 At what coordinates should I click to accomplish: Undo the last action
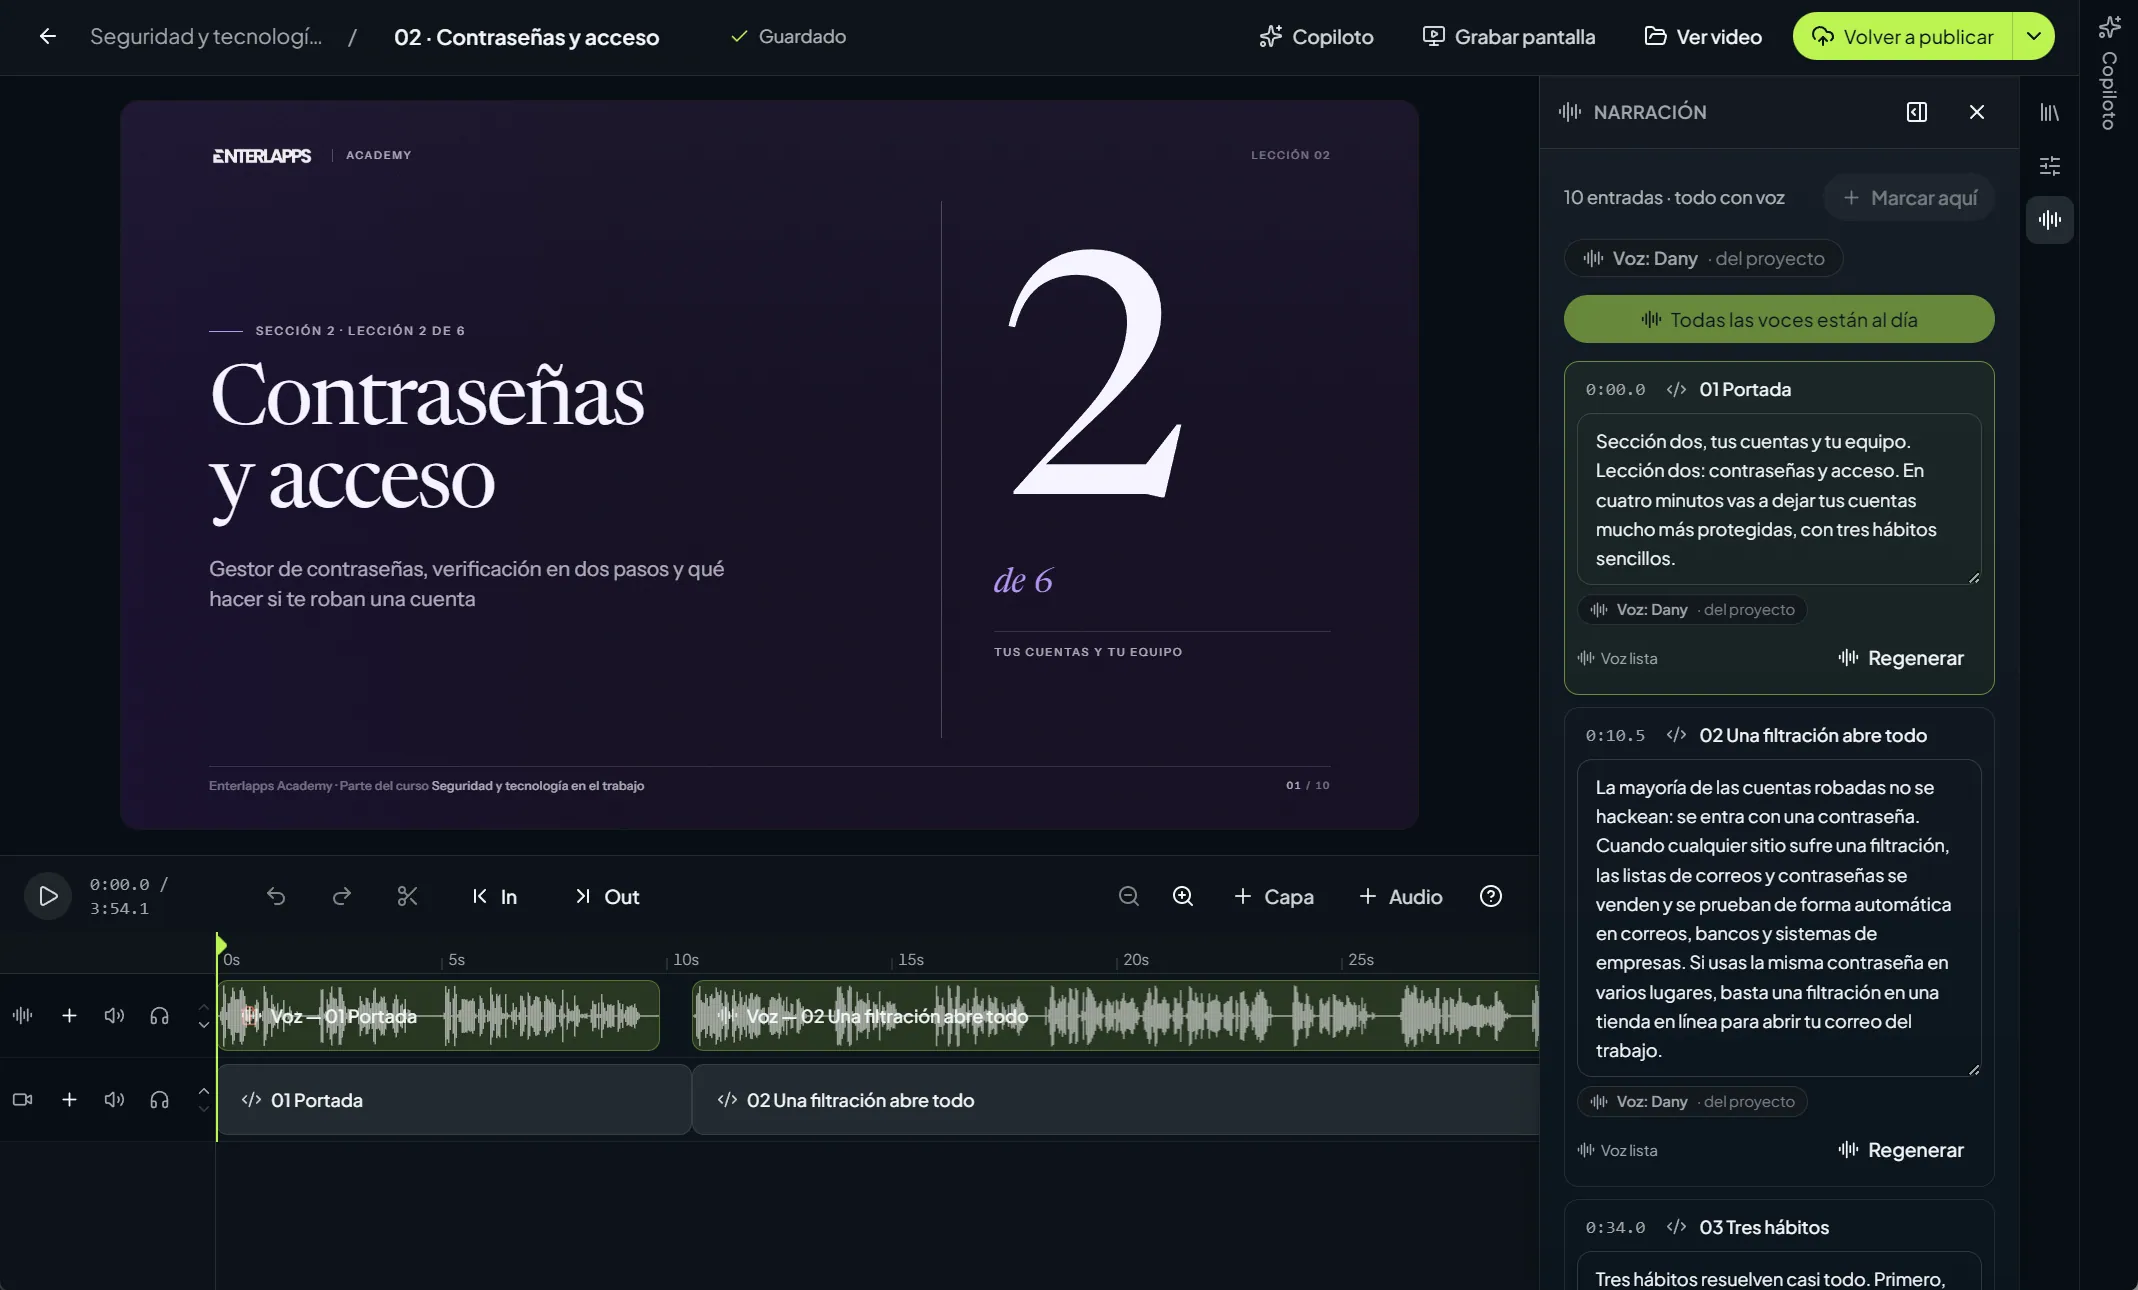(x=276, y=897)
